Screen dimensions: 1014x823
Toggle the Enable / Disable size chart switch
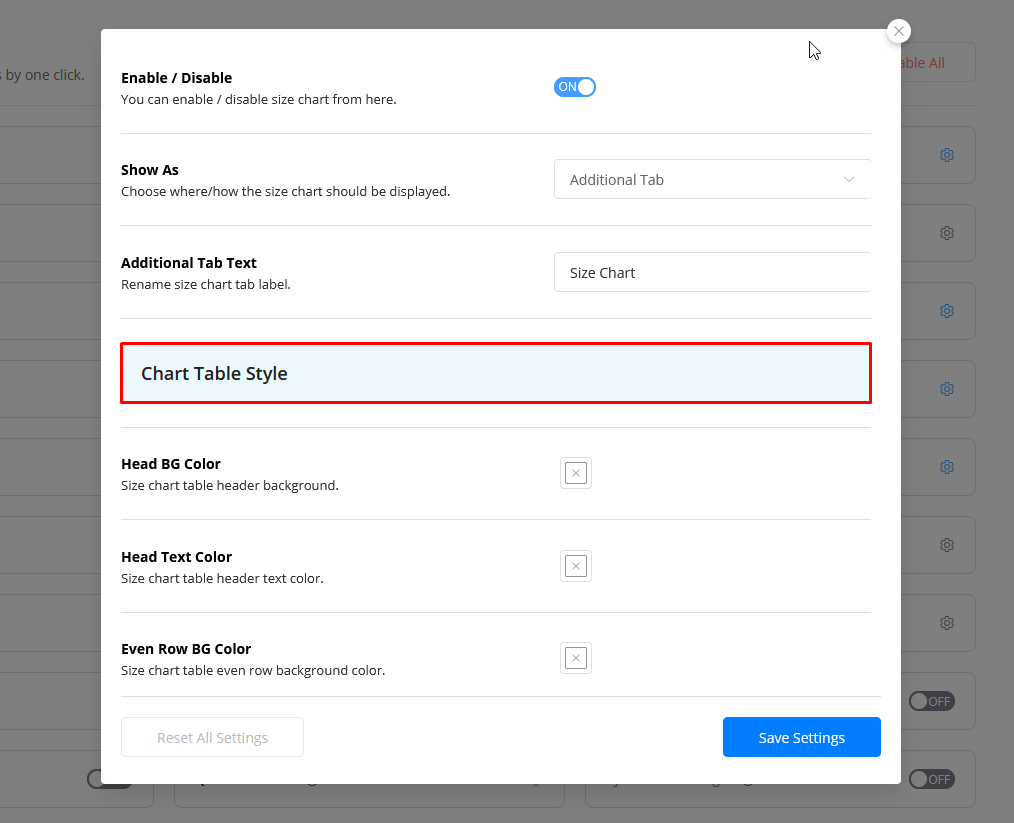tap(575, 87)
